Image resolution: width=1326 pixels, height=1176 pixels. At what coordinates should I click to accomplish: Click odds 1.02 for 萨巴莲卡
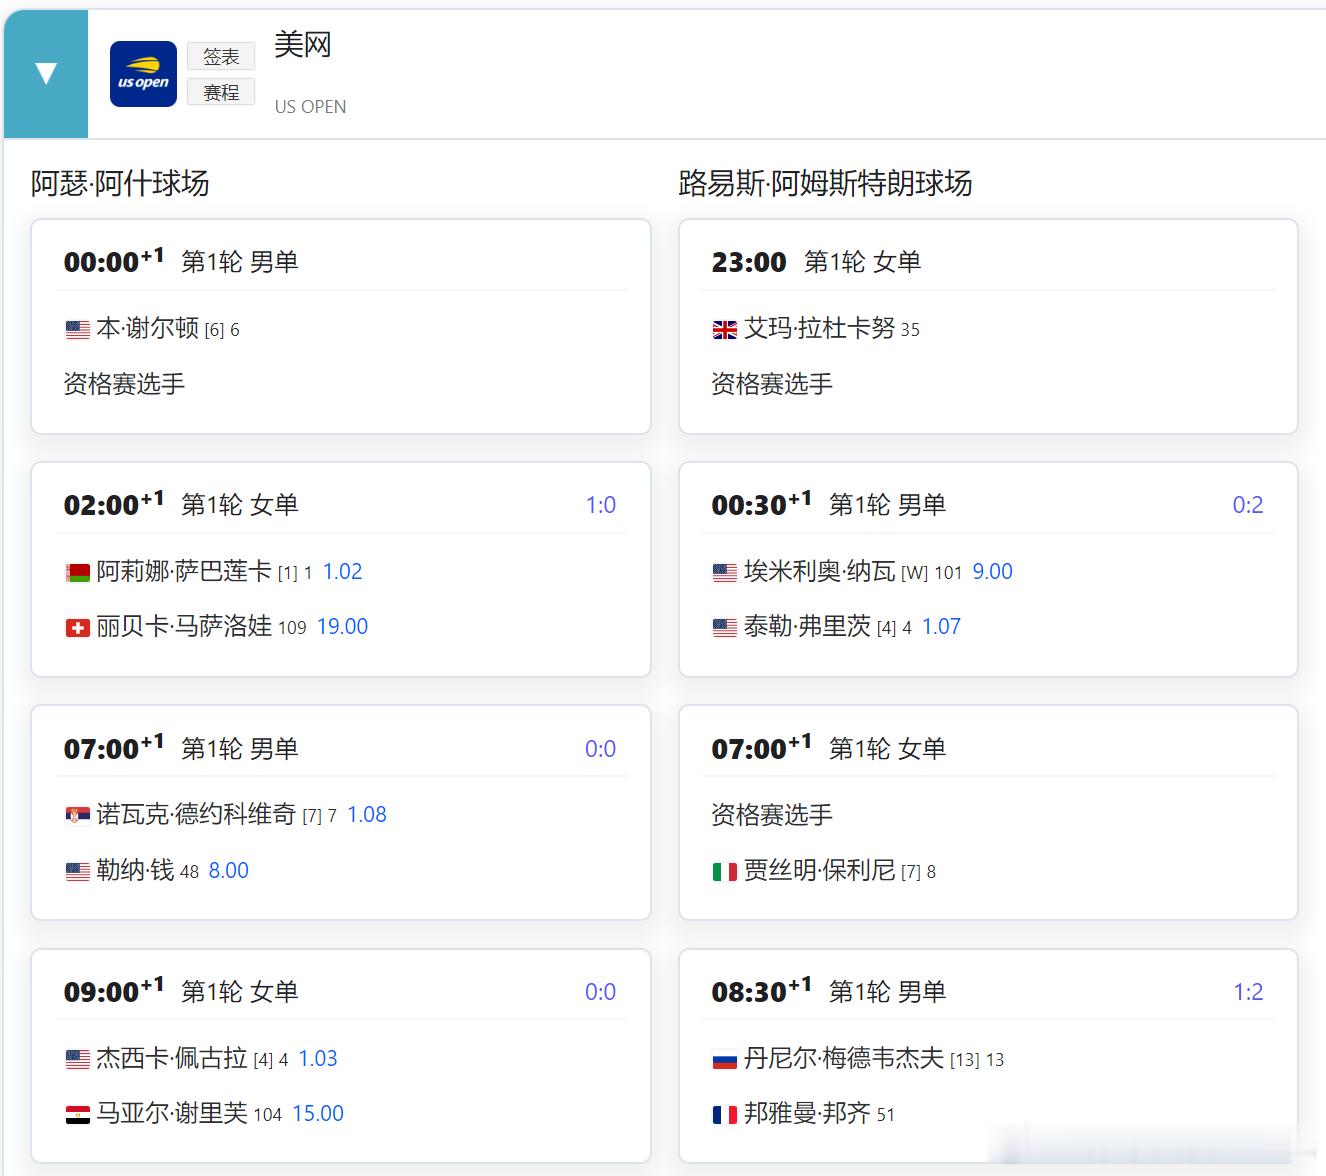coord(342,572)
